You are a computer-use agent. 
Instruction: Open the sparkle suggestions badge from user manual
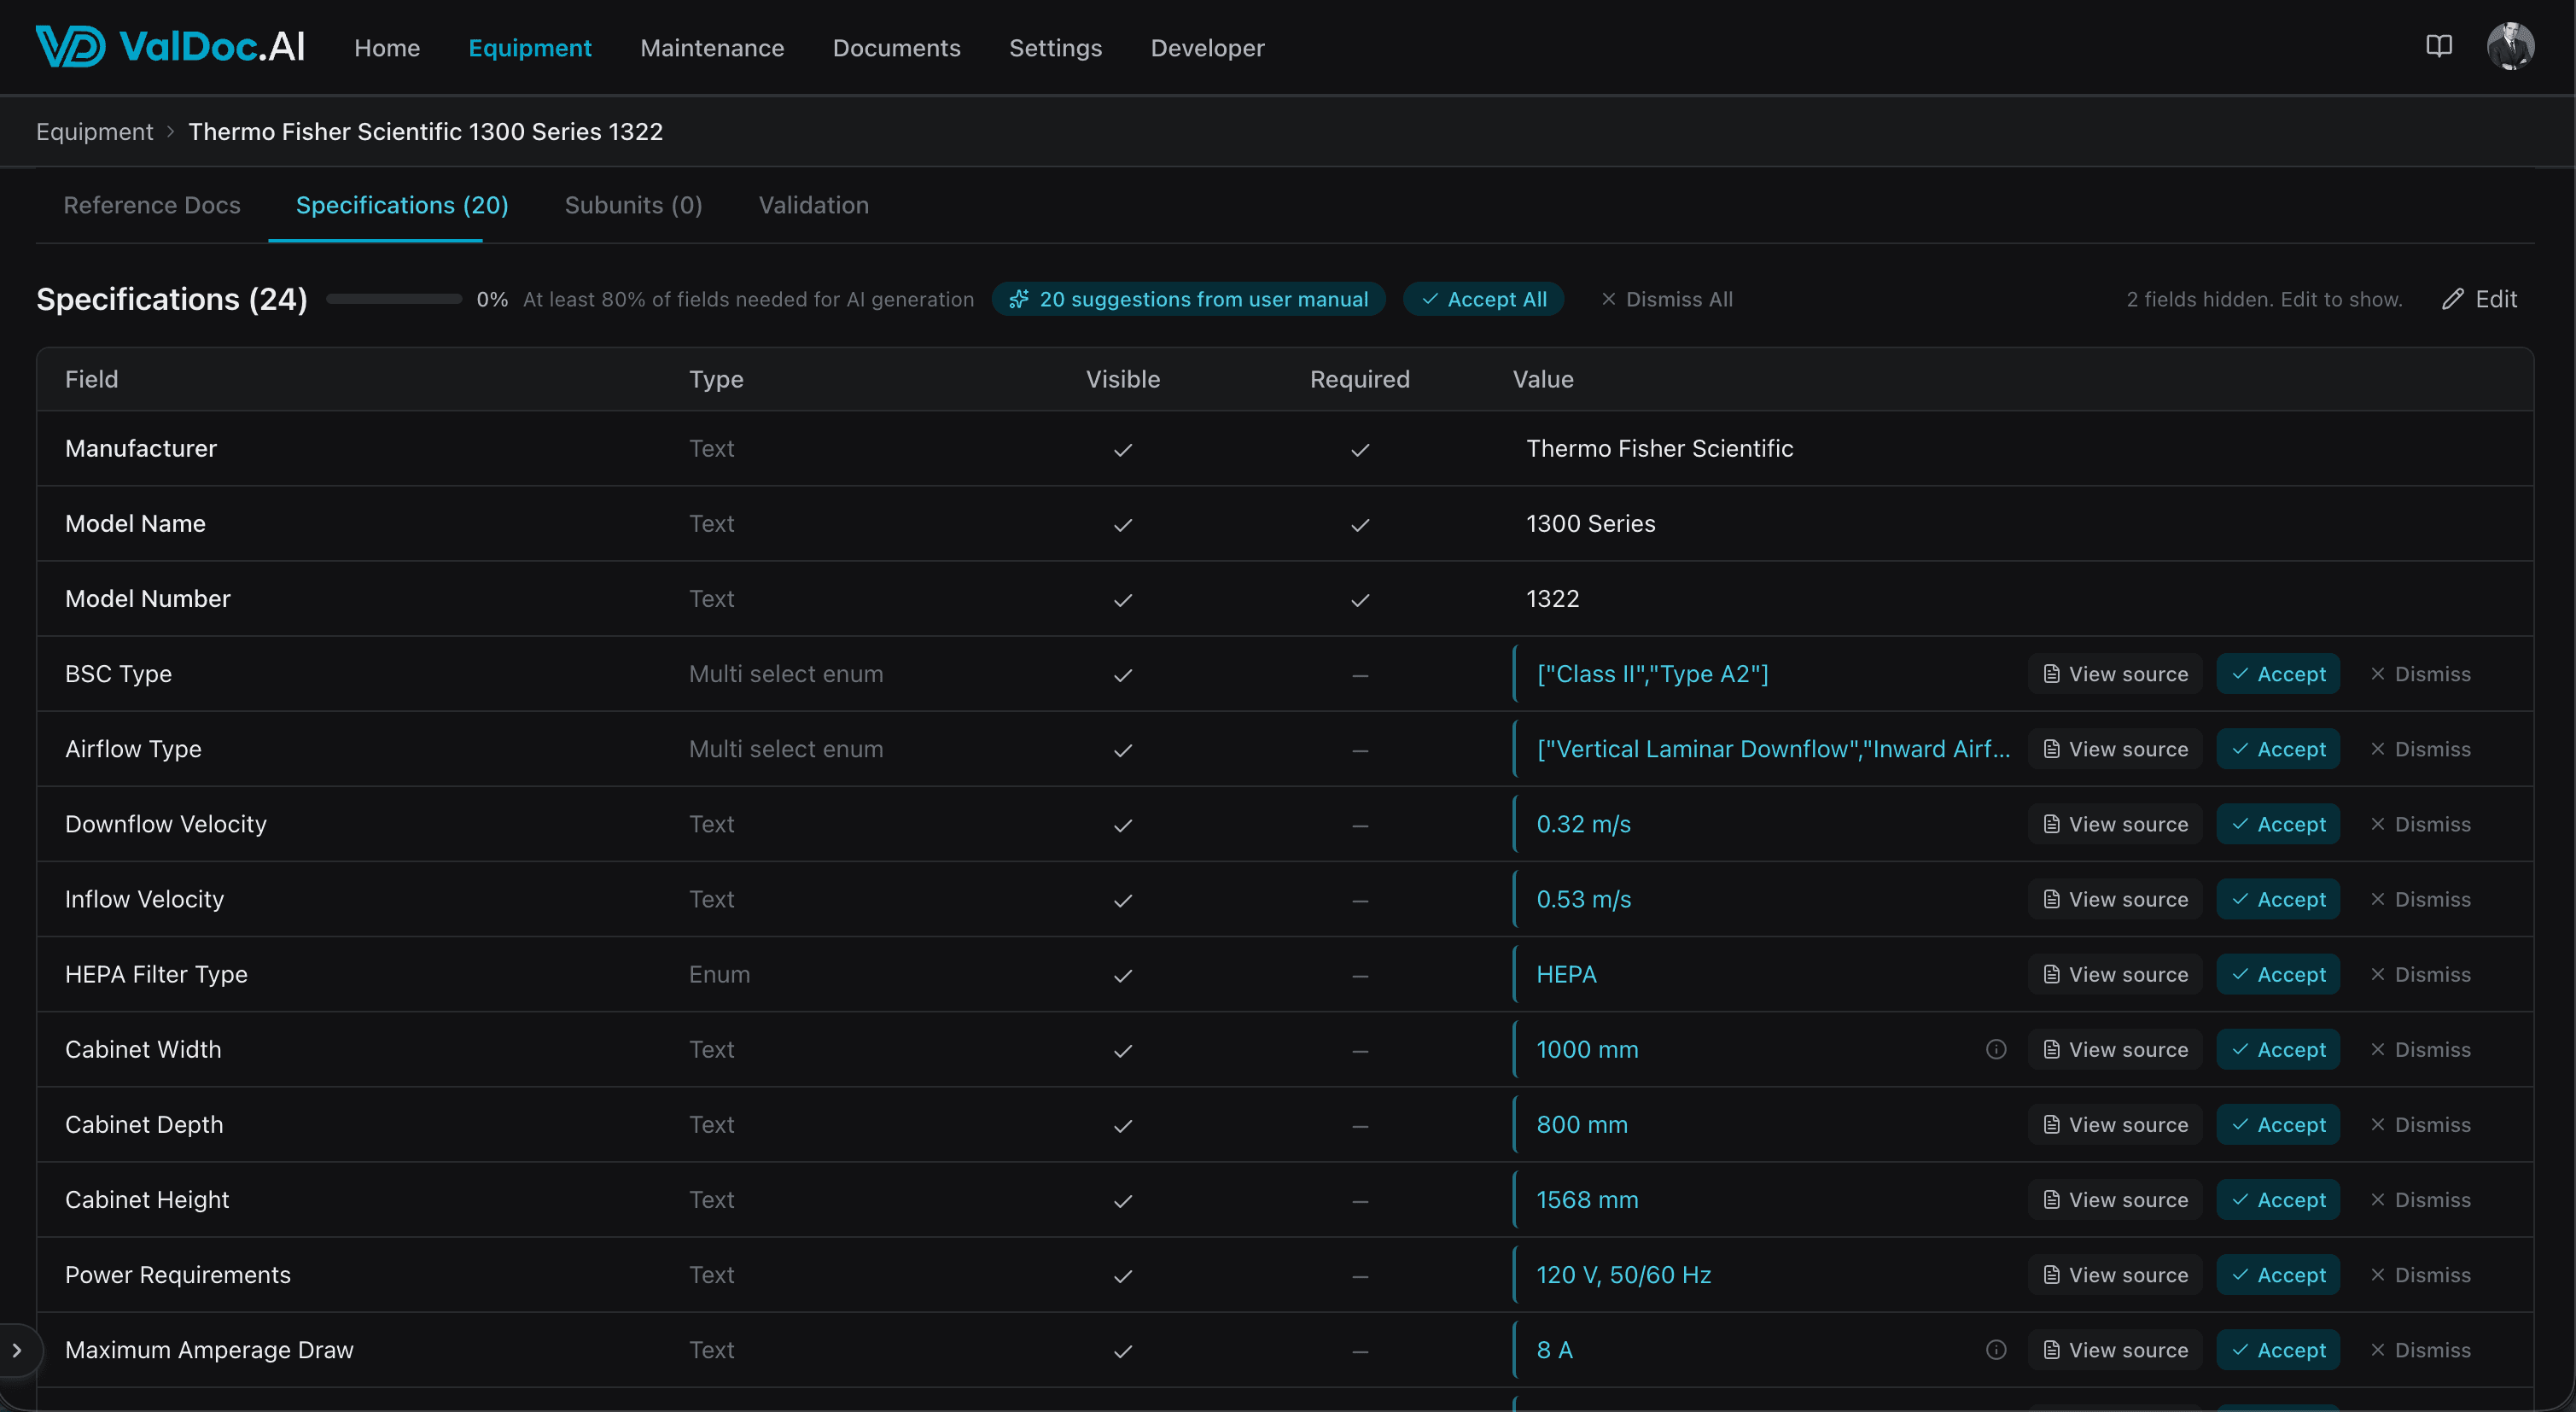(1188, 299)
